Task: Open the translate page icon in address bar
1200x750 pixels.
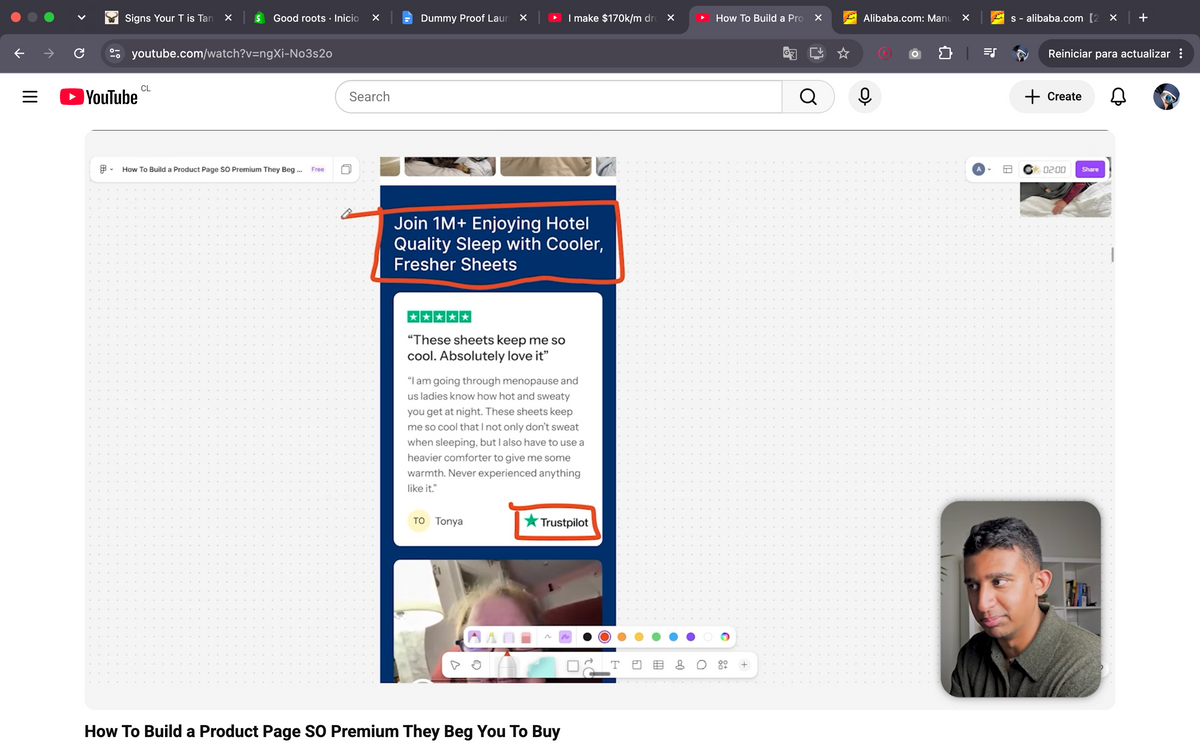Action: 790,53
